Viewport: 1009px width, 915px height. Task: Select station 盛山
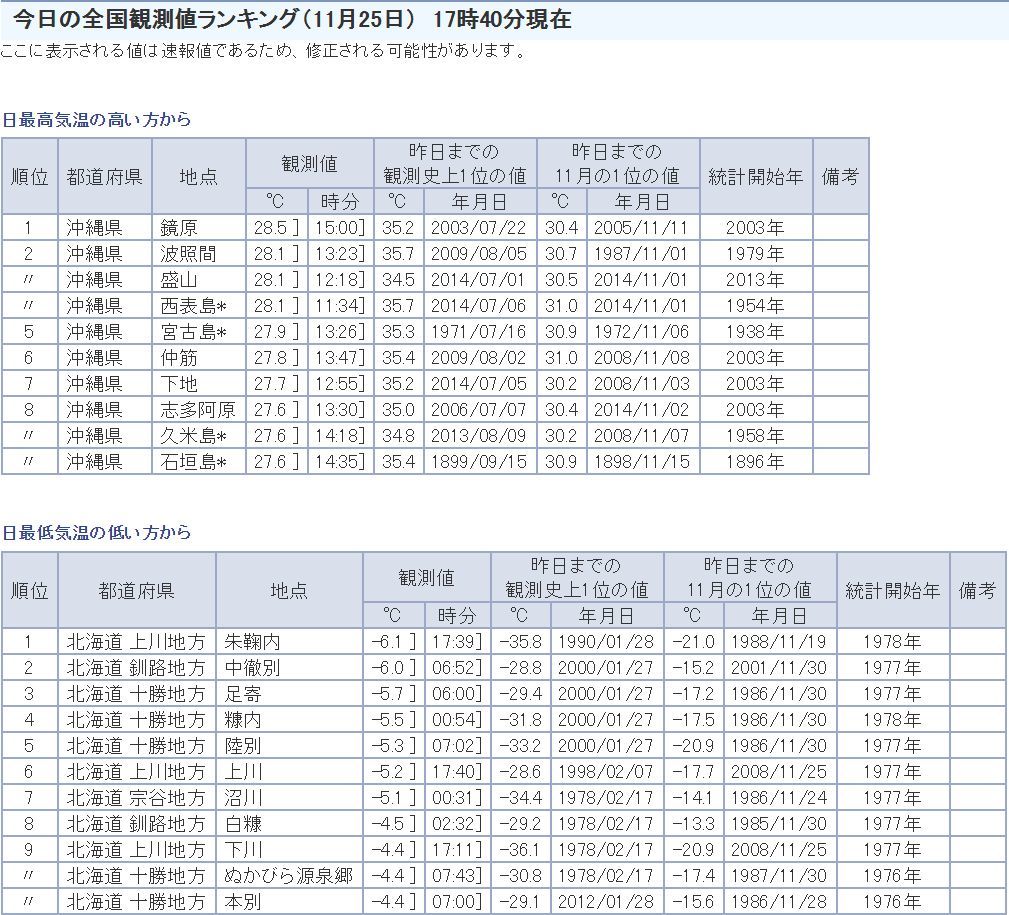pos(179,280)
